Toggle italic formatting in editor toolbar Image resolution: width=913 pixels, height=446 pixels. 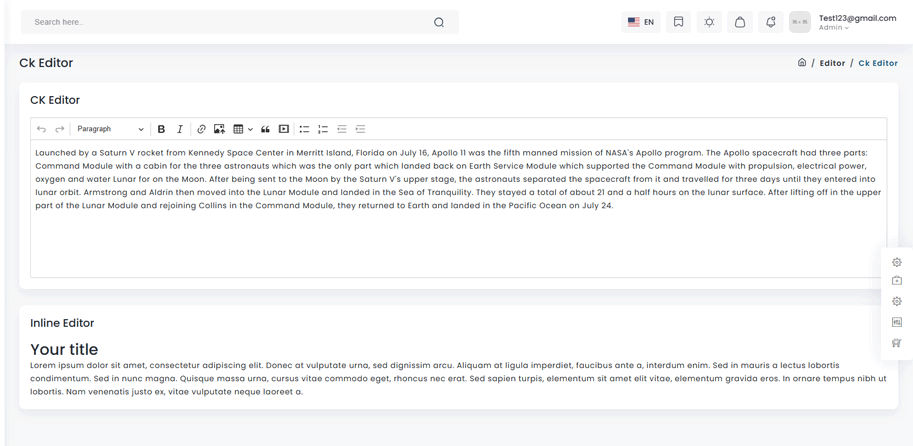pyautogui.click(x=180, y=129)
